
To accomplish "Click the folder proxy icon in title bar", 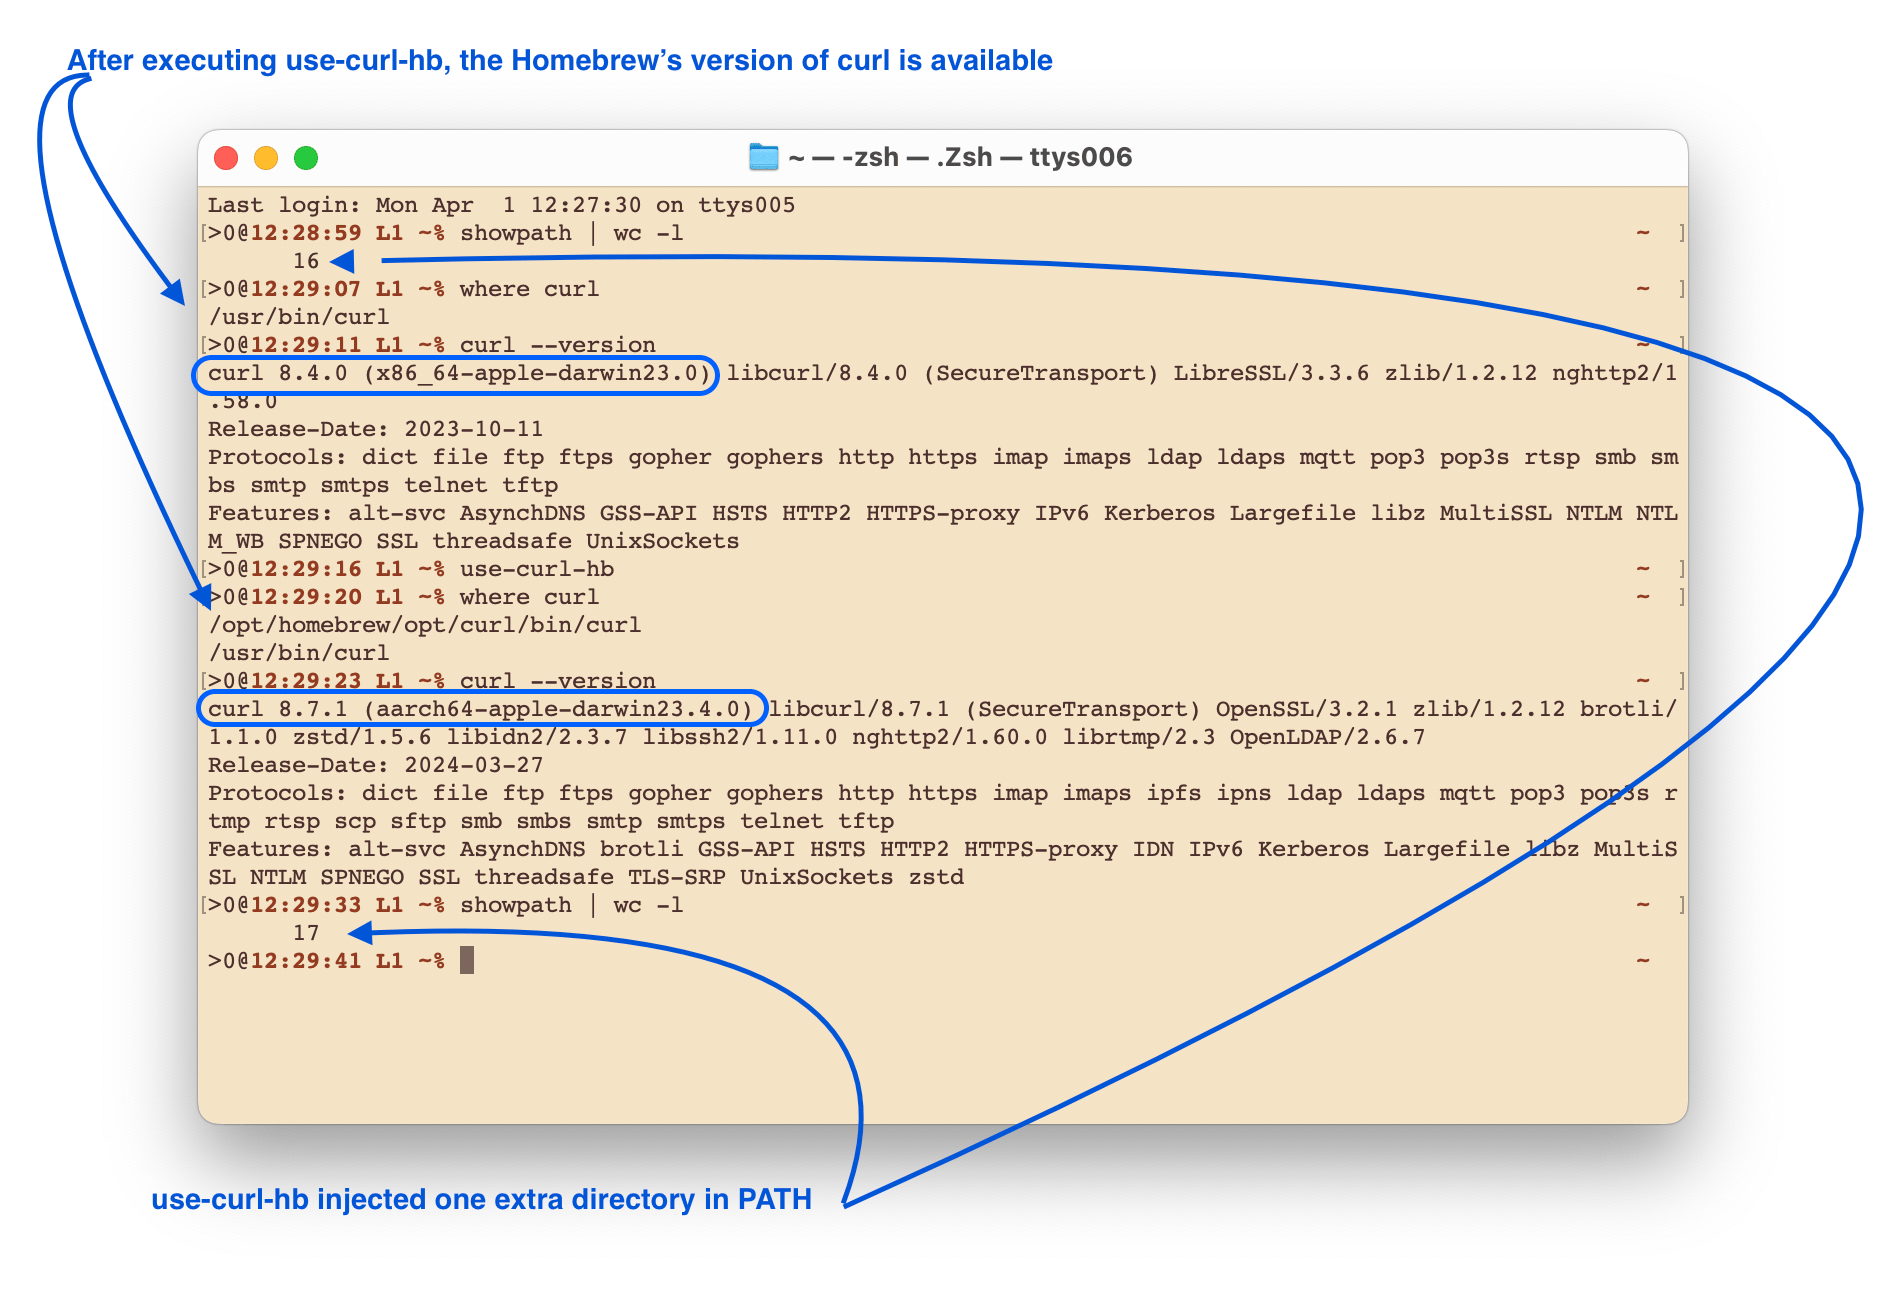I will click(x=764, y=157).
